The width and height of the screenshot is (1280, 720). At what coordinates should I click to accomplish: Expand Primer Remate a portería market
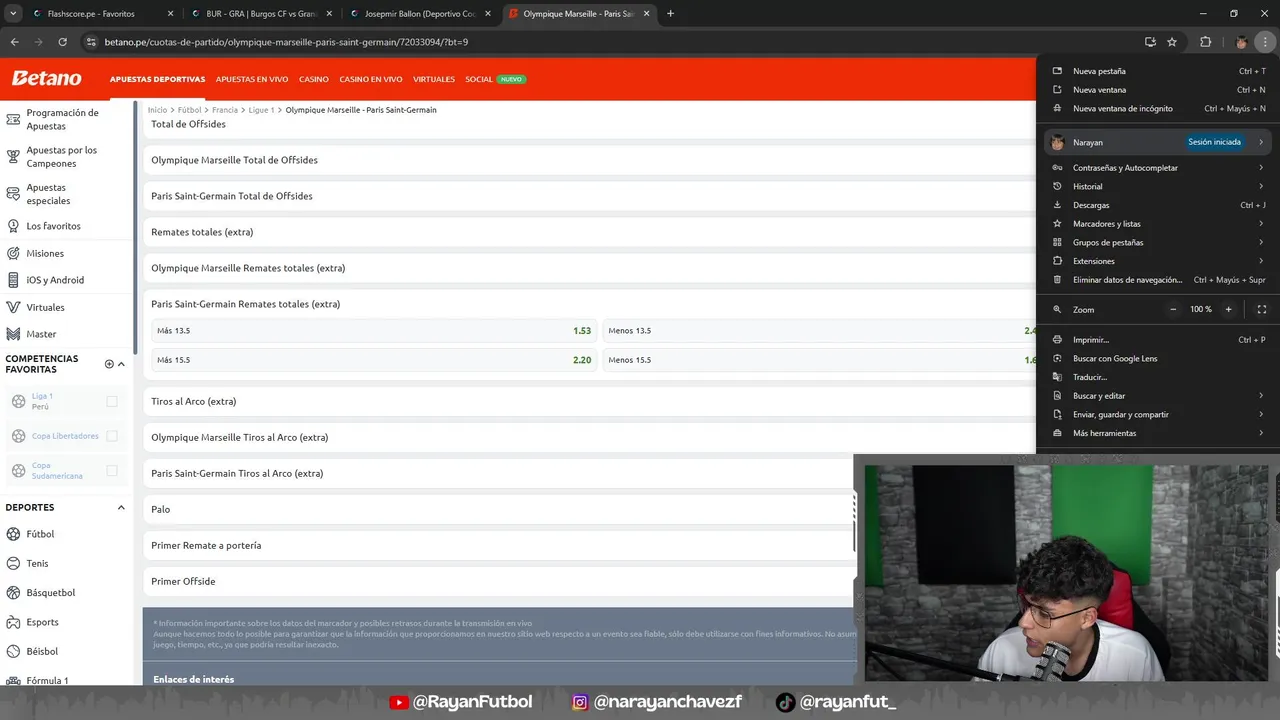[x=498, y=545]
